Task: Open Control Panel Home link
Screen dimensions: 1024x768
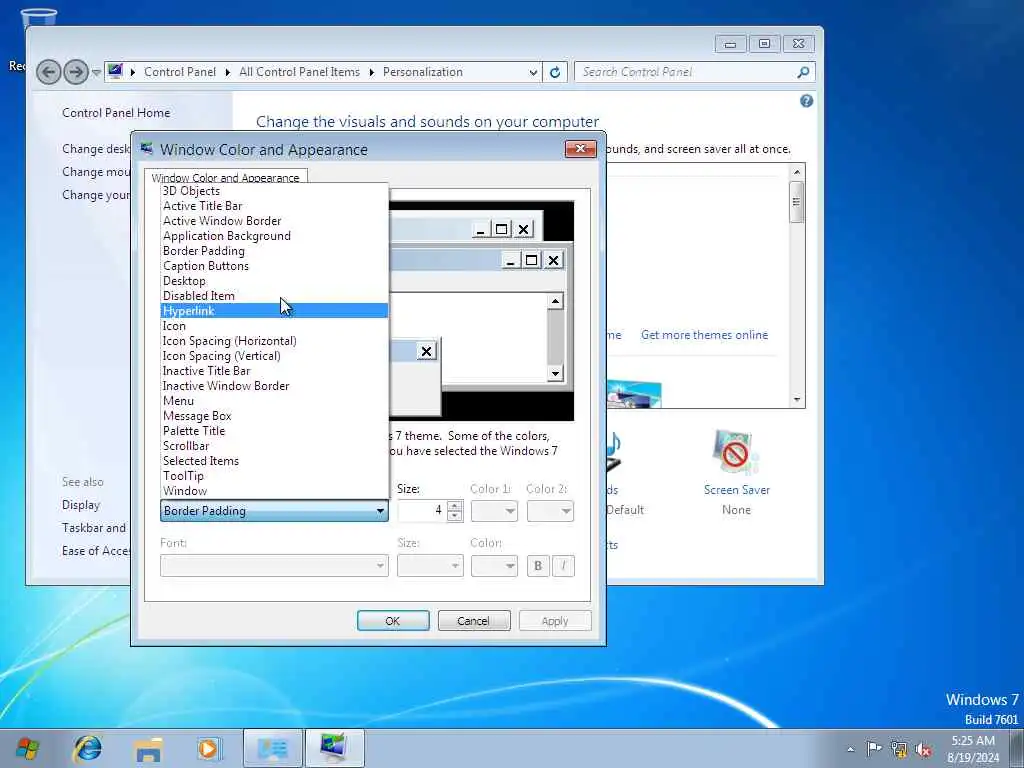Action: (x=116, y=112)
